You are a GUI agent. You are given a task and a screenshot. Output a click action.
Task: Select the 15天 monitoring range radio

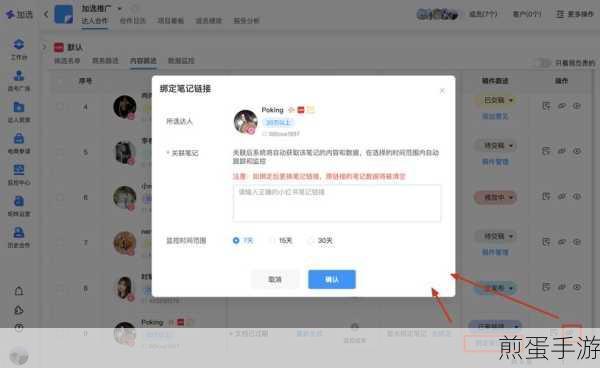(x=272, y=240)
